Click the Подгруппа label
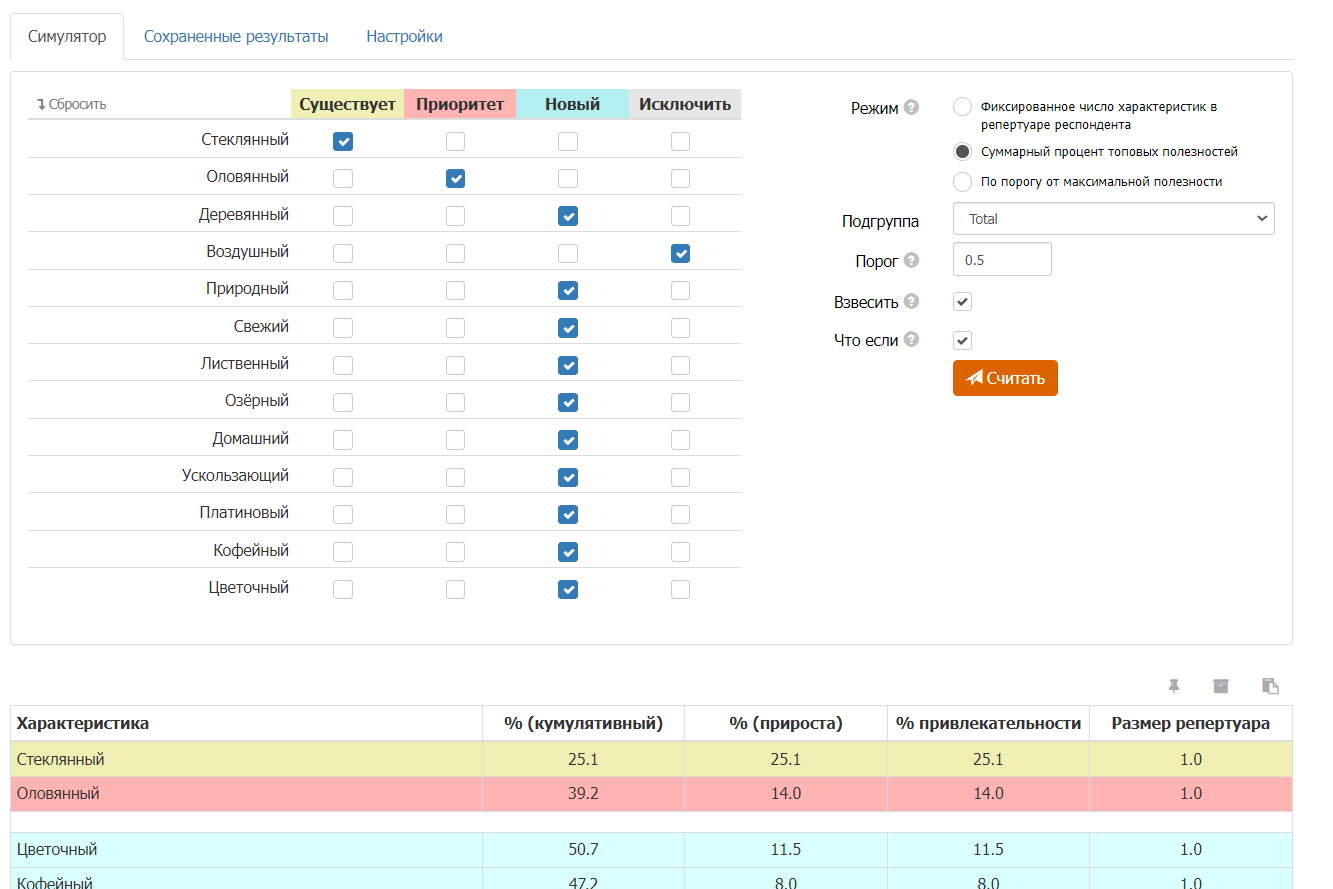 click(x=880, y=221)
